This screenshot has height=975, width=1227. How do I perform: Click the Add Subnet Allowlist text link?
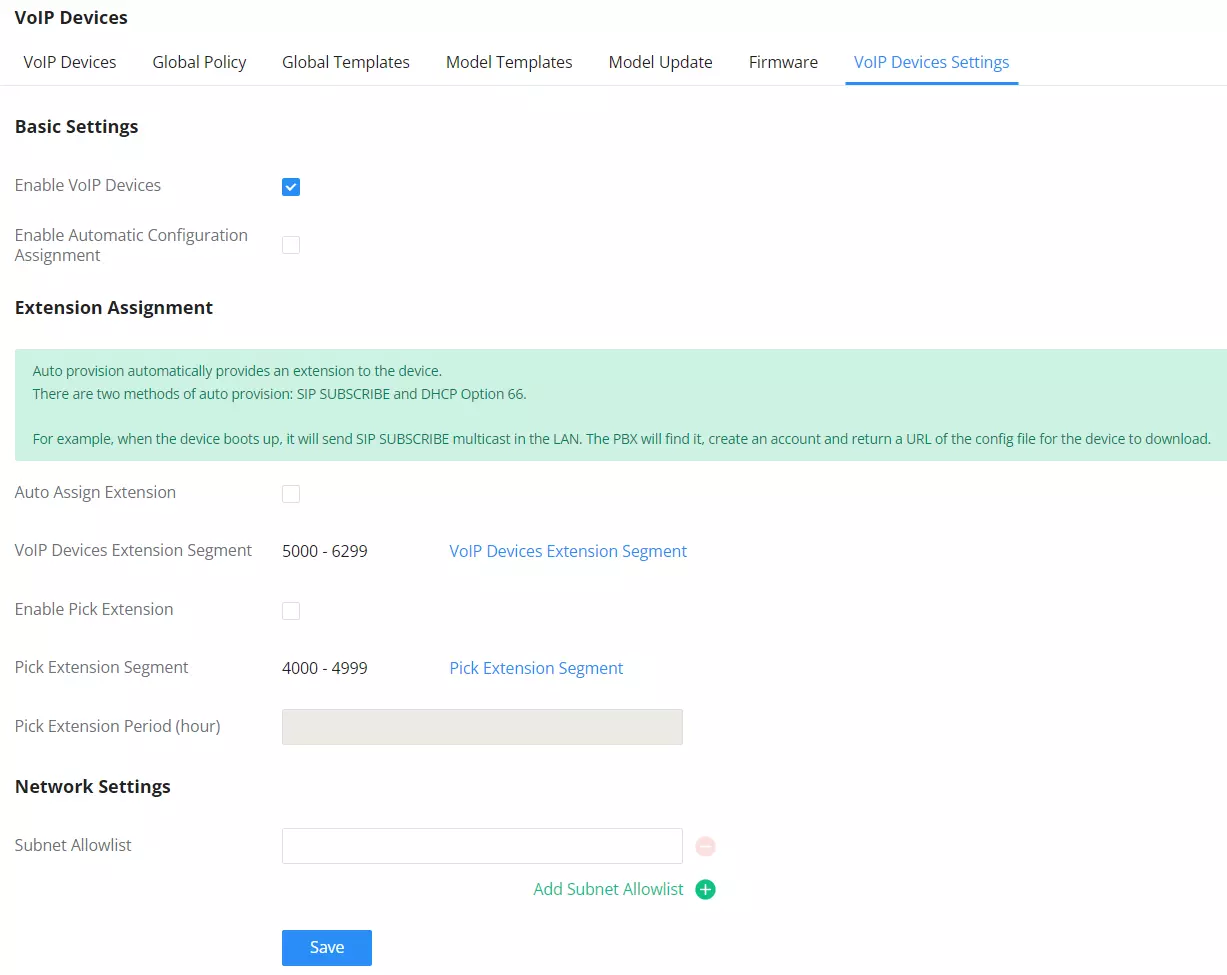pos(608,889)
